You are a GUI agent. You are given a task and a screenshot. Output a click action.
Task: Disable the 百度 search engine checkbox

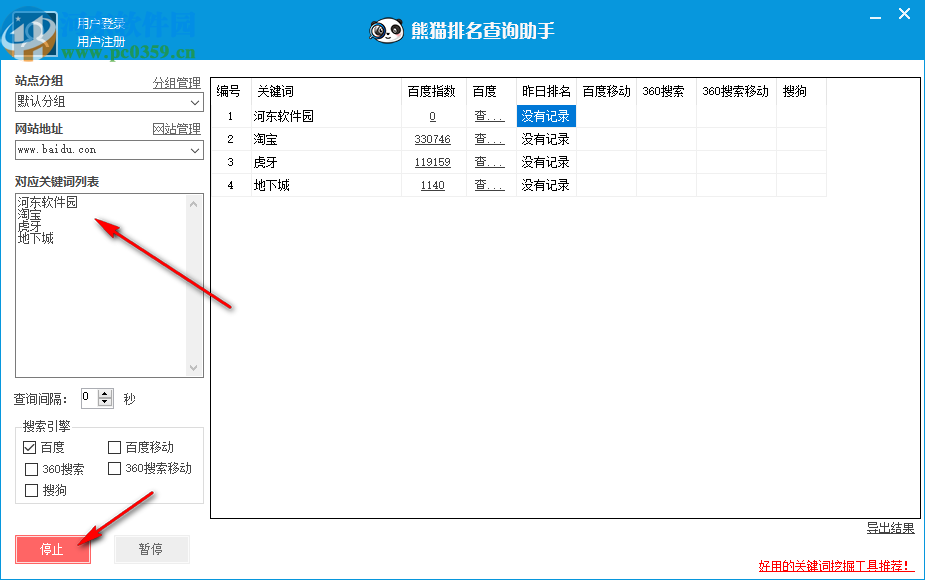tap(30, 447)
